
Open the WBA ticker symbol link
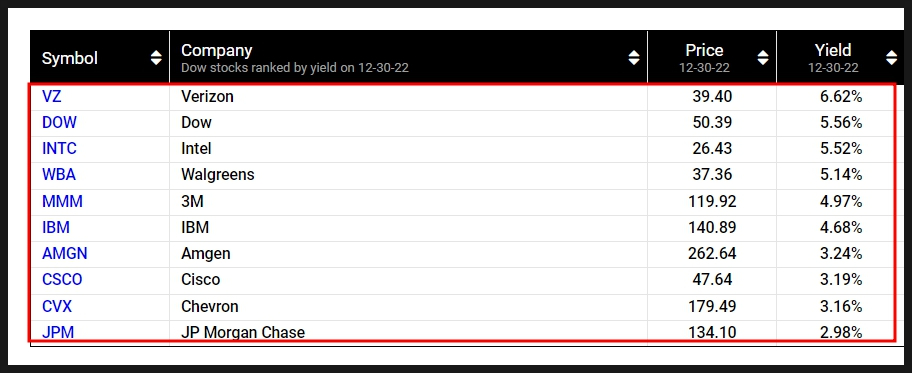tap(59, 175)
